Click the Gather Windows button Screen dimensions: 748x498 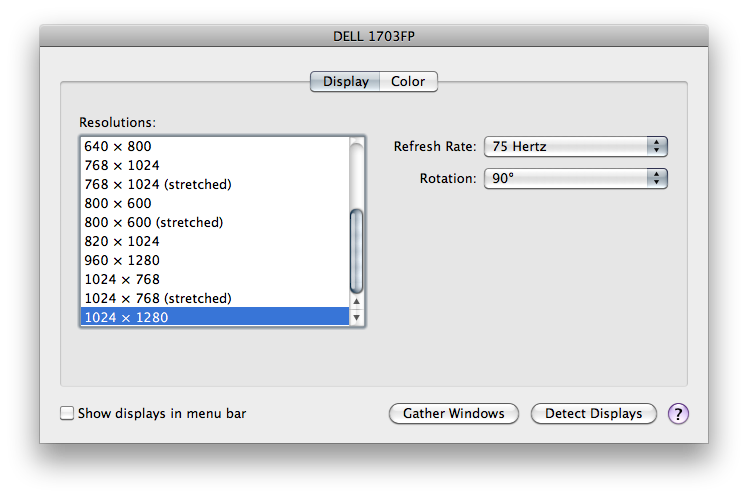454,414
